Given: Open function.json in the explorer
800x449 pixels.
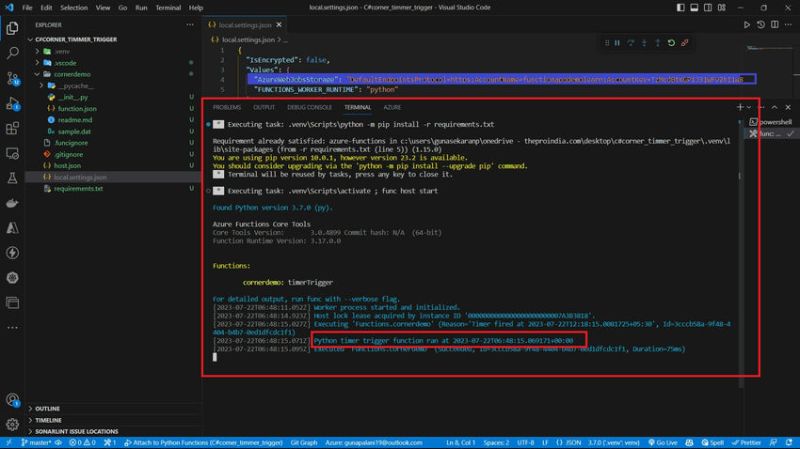Looking at the screenshot, I should [77, 109].
